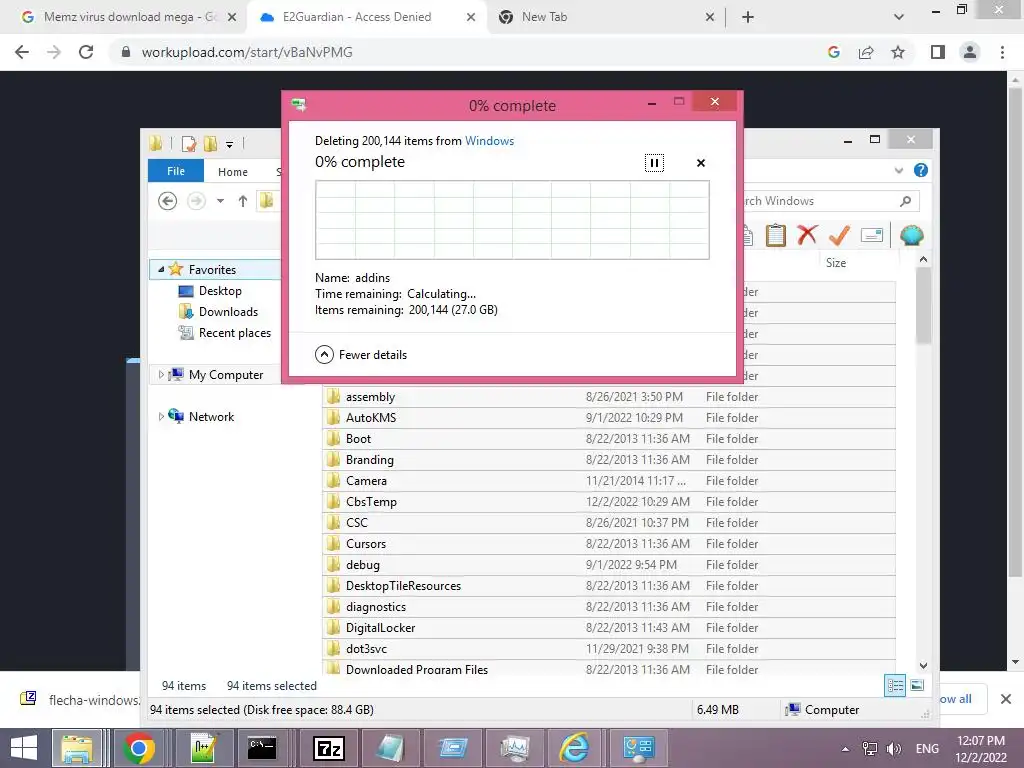Click the workupload address bar
1024x768 pixels.
[470, 52]
